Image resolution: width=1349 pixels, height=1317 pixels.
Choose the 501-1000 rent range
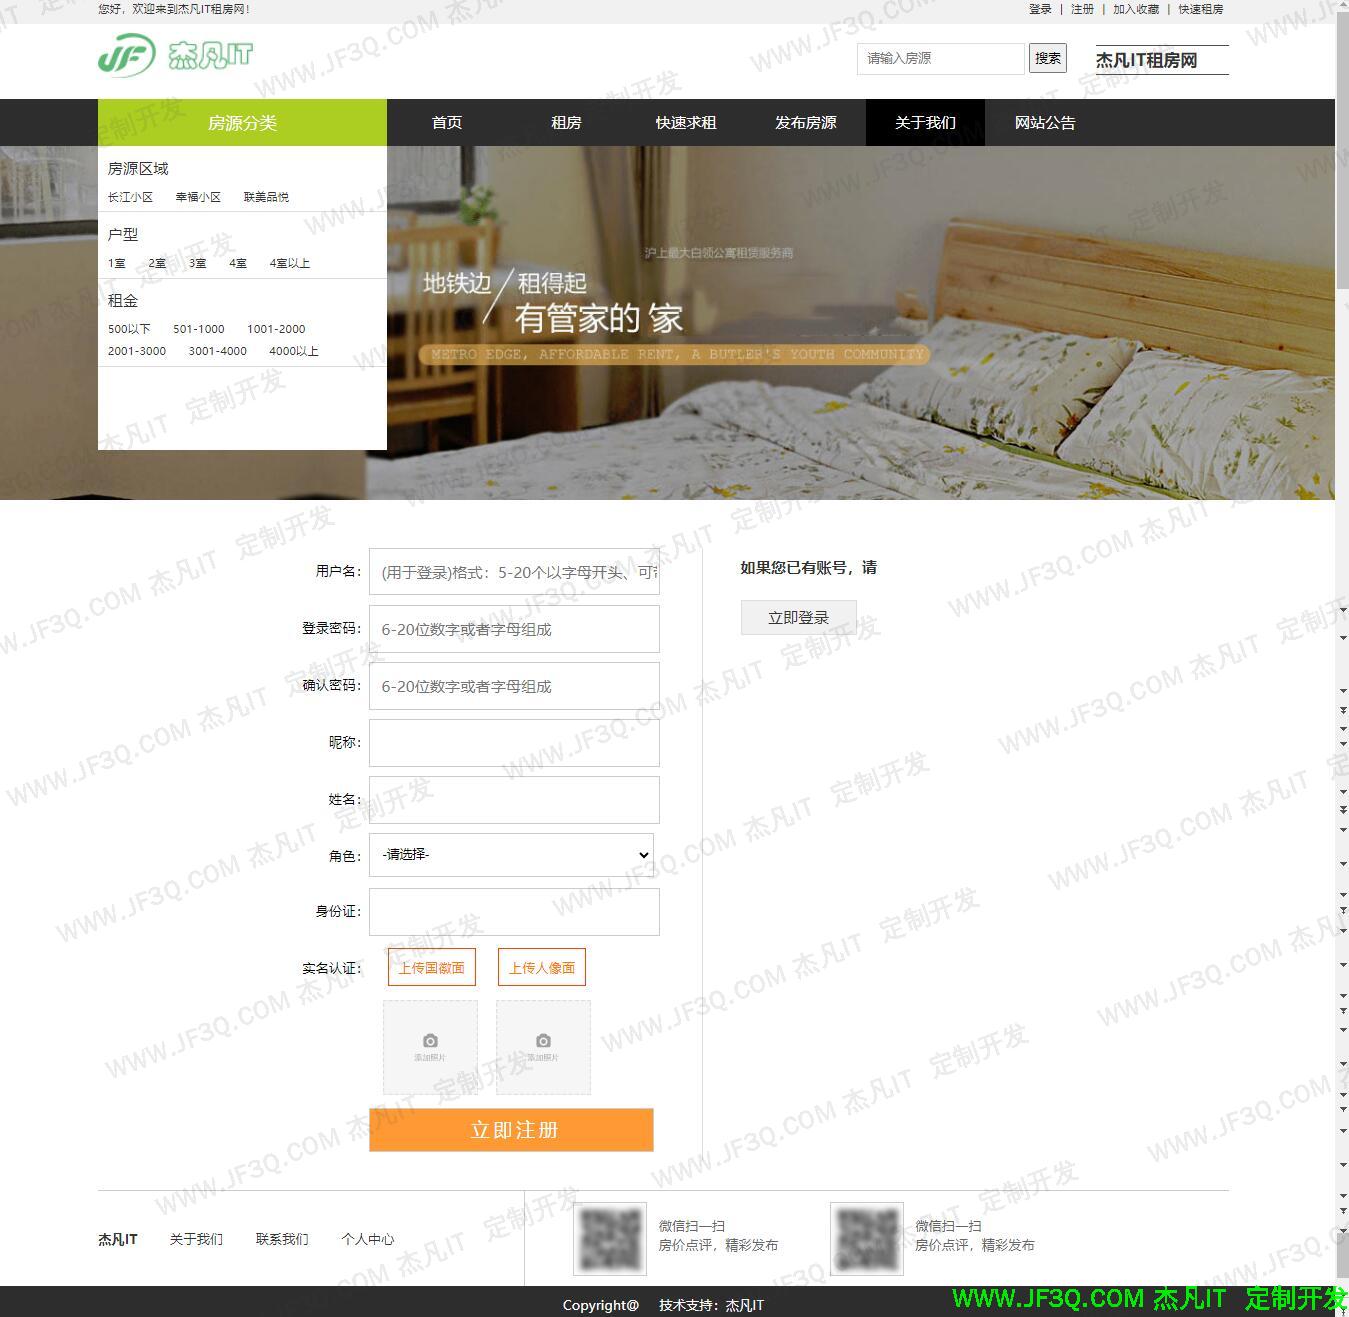(198, 329)
